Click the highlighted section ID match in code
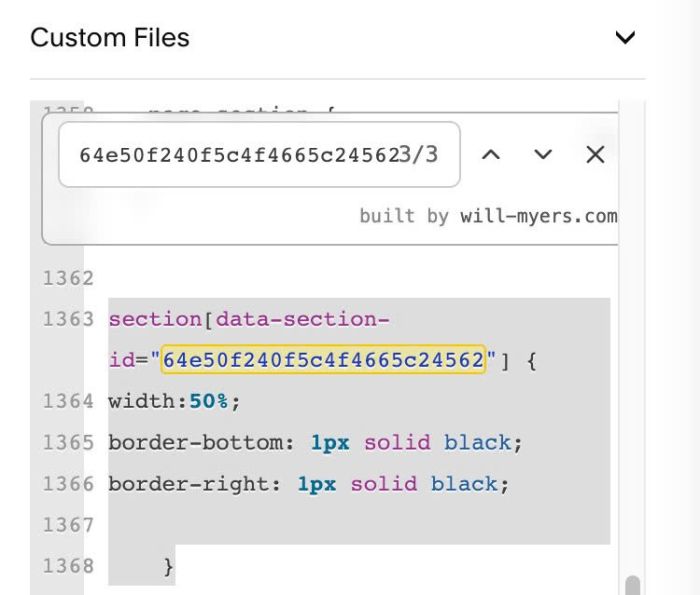Image resolution: width=700 pixels, height=595 pixels. pos(324,360)
